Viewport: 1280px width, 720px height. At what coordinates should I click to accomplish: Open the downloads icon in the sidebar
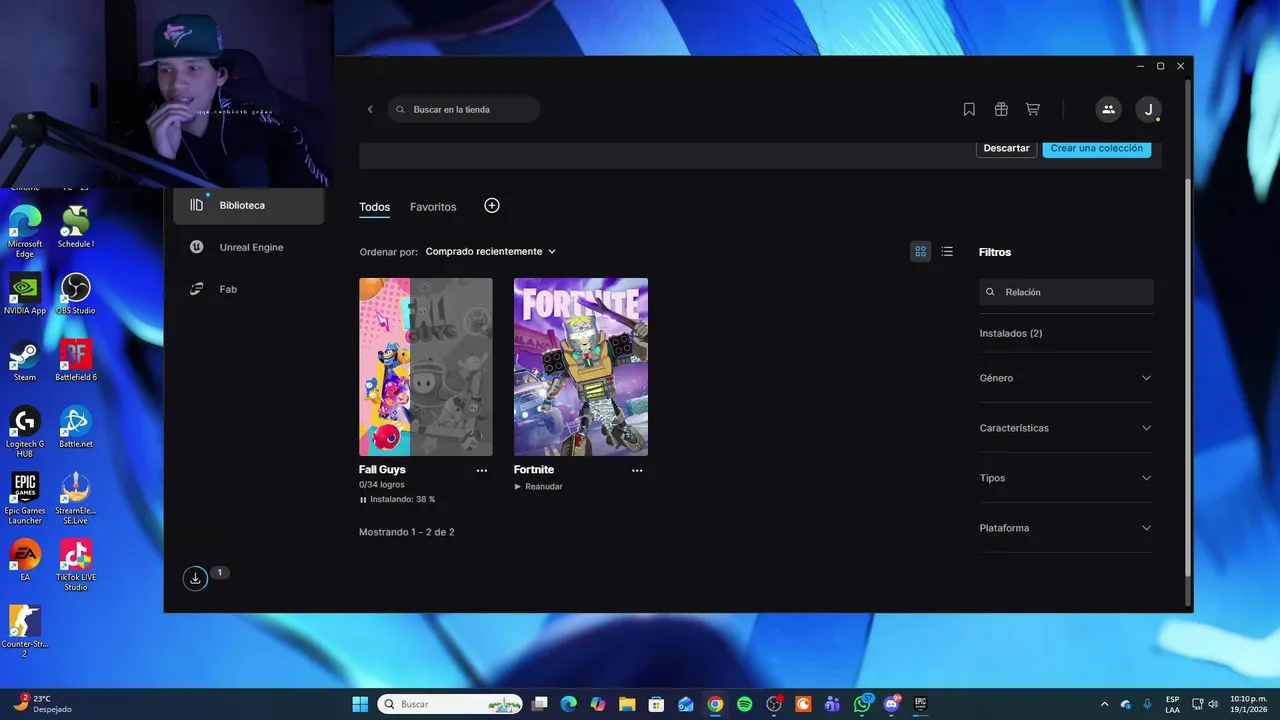coord(195,578)
